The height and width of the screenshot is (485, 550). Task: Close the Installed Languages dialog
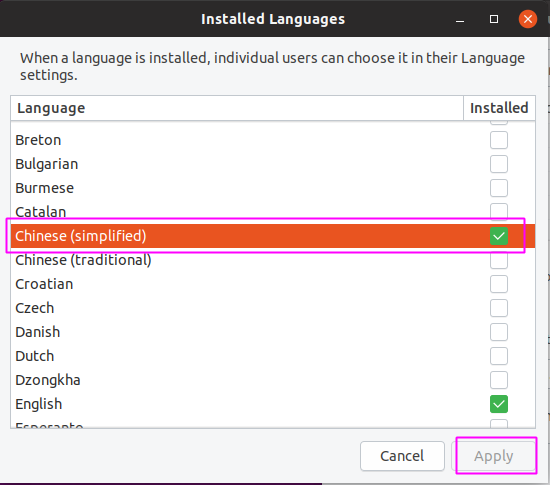pyautogui.click(x=528, y=19)
